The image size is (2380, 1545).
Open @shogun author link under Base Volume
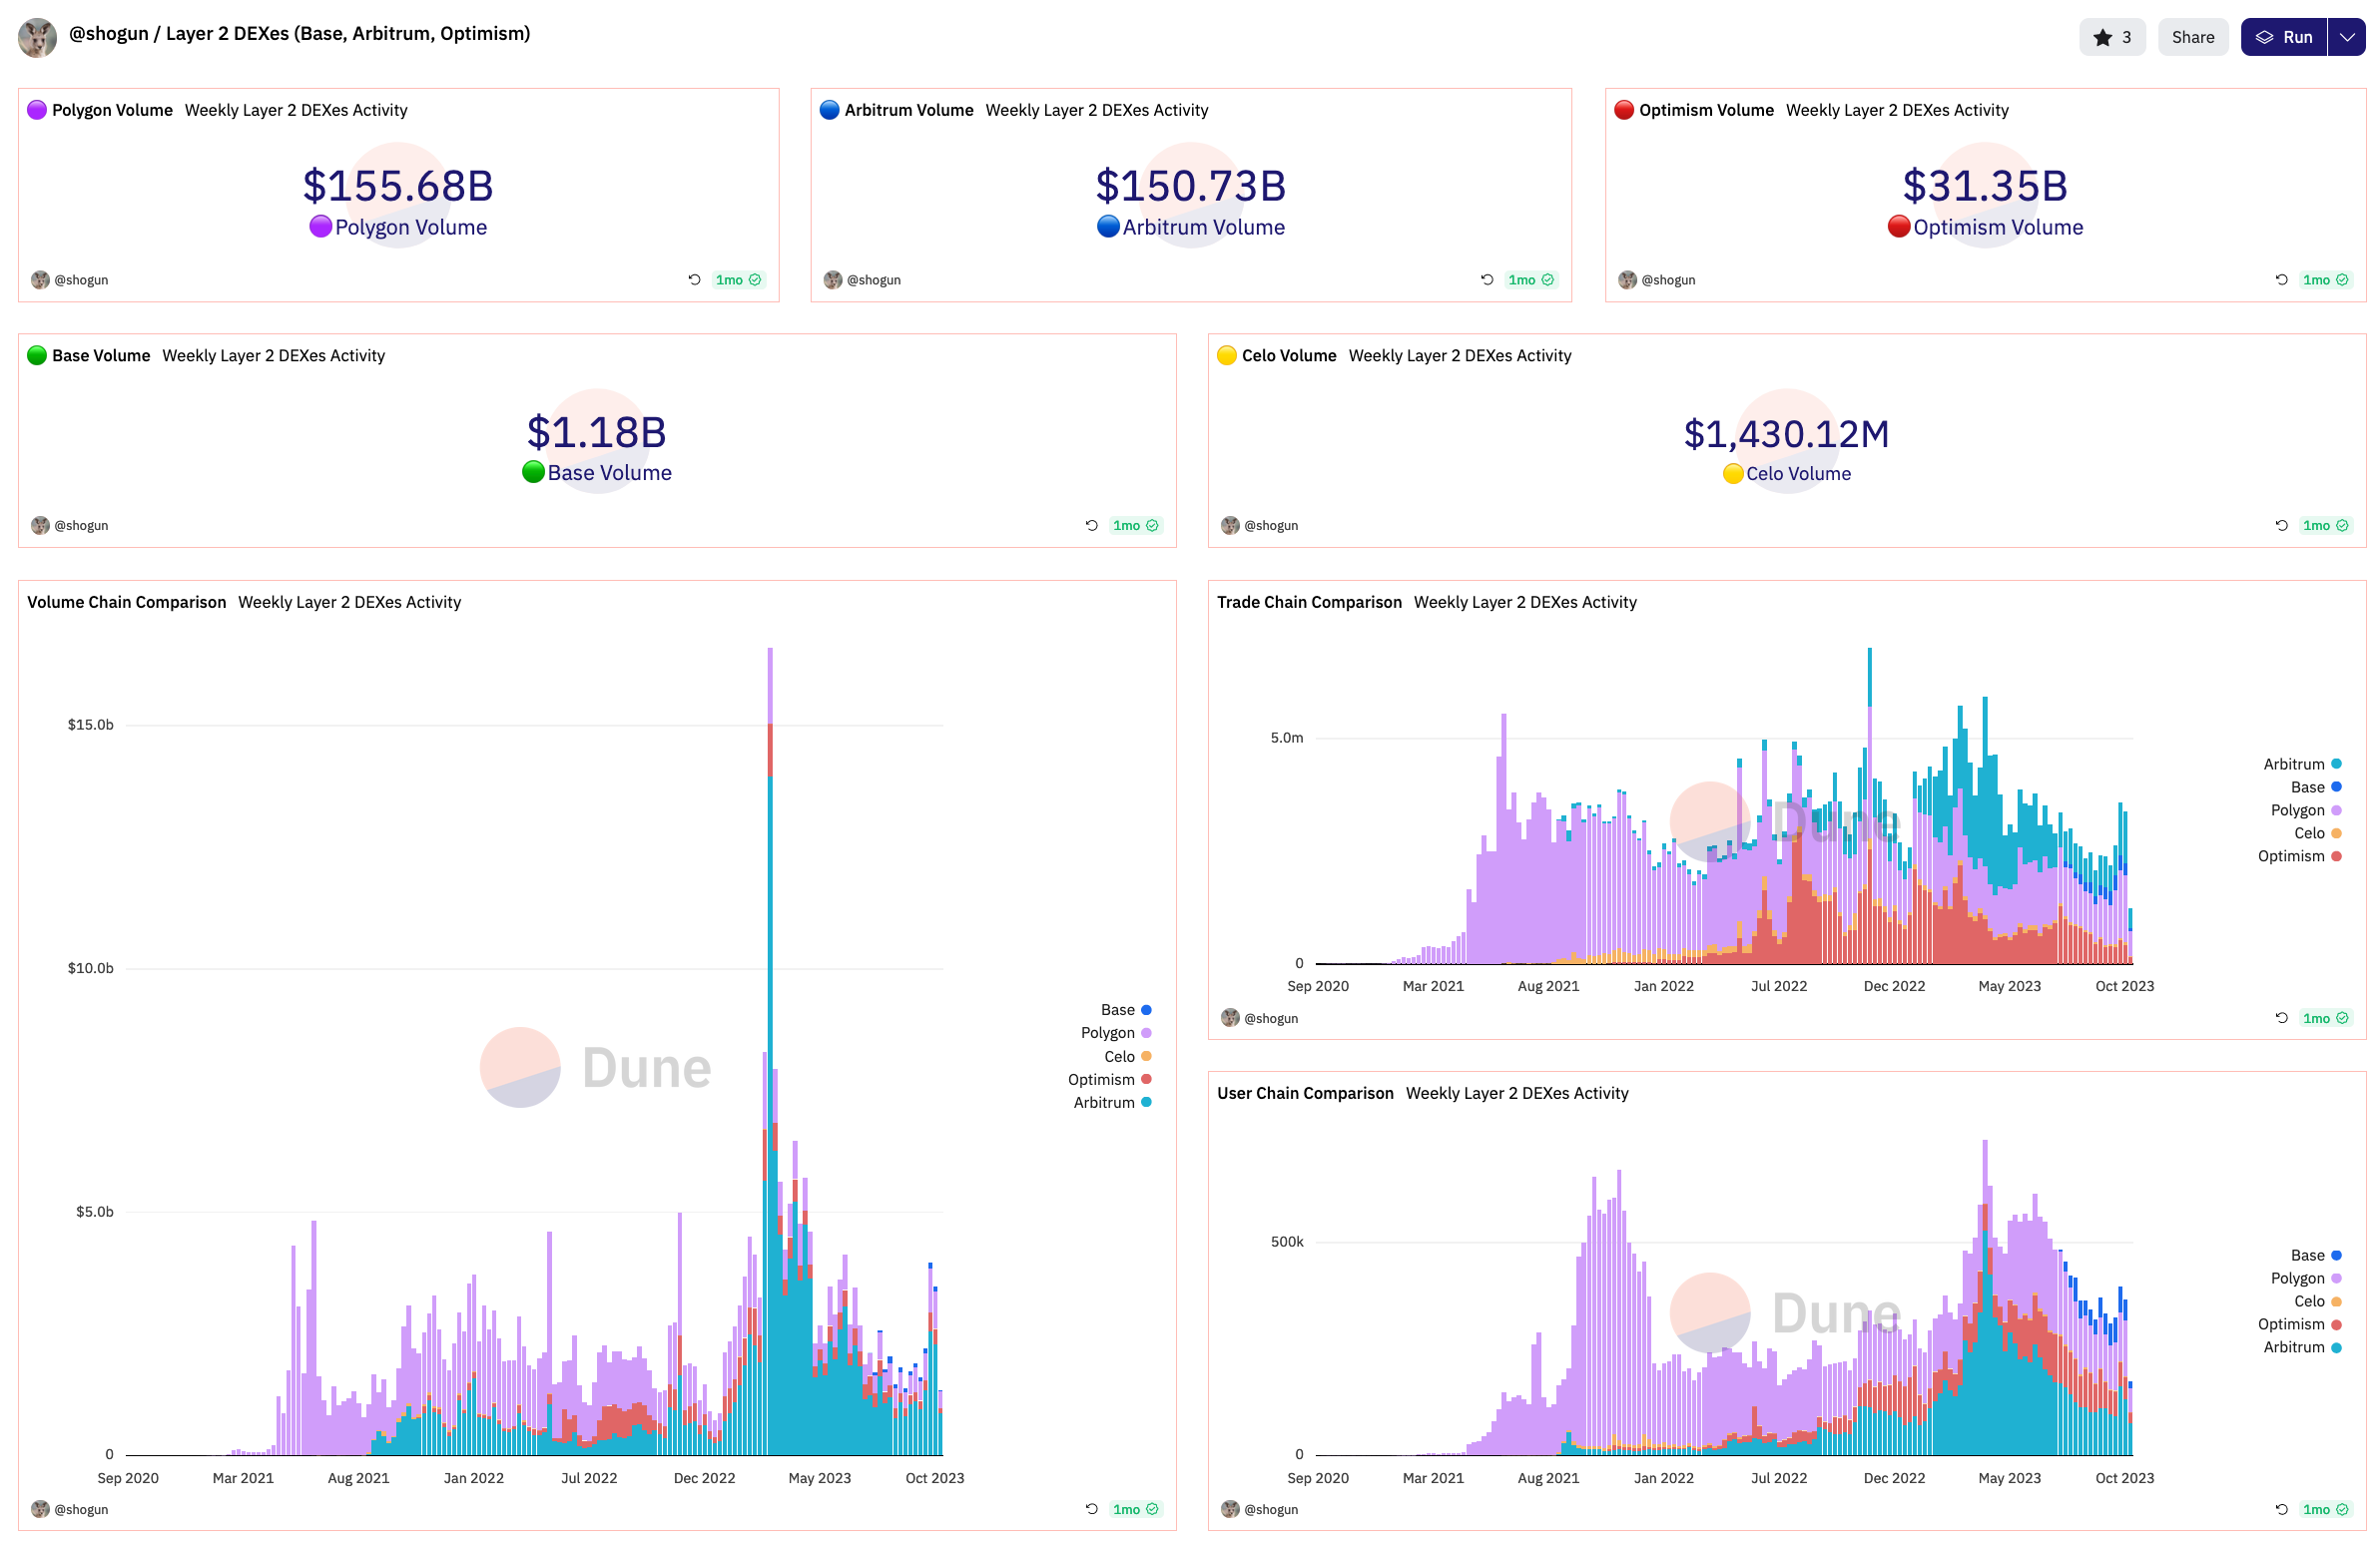(x=80, y=525)
